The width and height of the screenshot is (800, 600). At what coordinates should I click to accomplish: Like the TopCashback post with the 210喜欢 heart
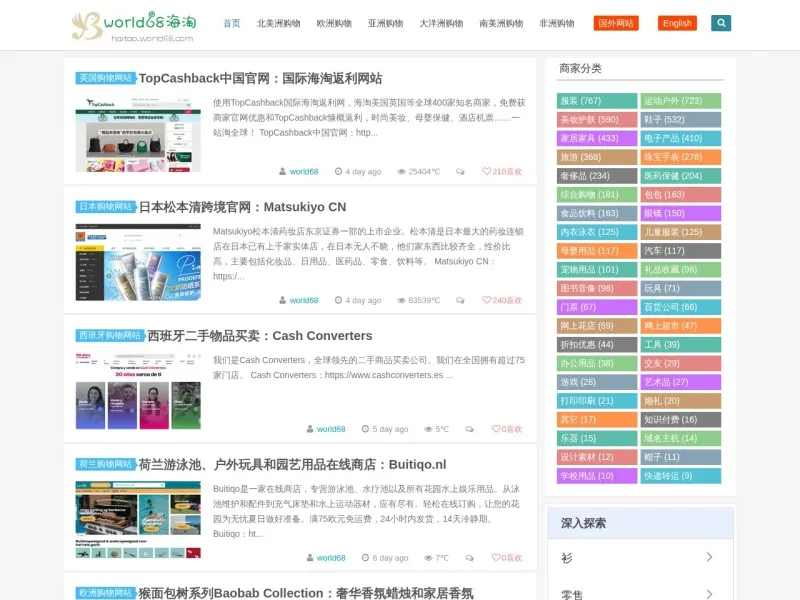[502, 171]
